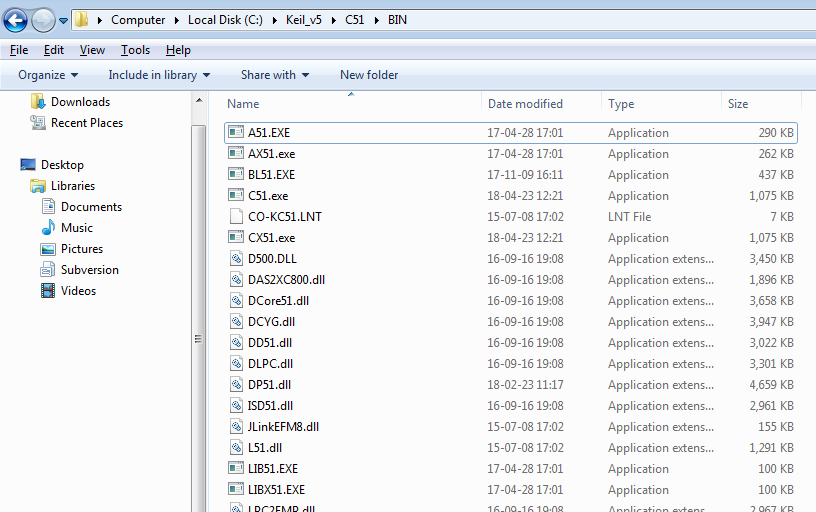Open the Videos library icon
This screenshot has width=816, height=512.
click(x=48, y=291)
